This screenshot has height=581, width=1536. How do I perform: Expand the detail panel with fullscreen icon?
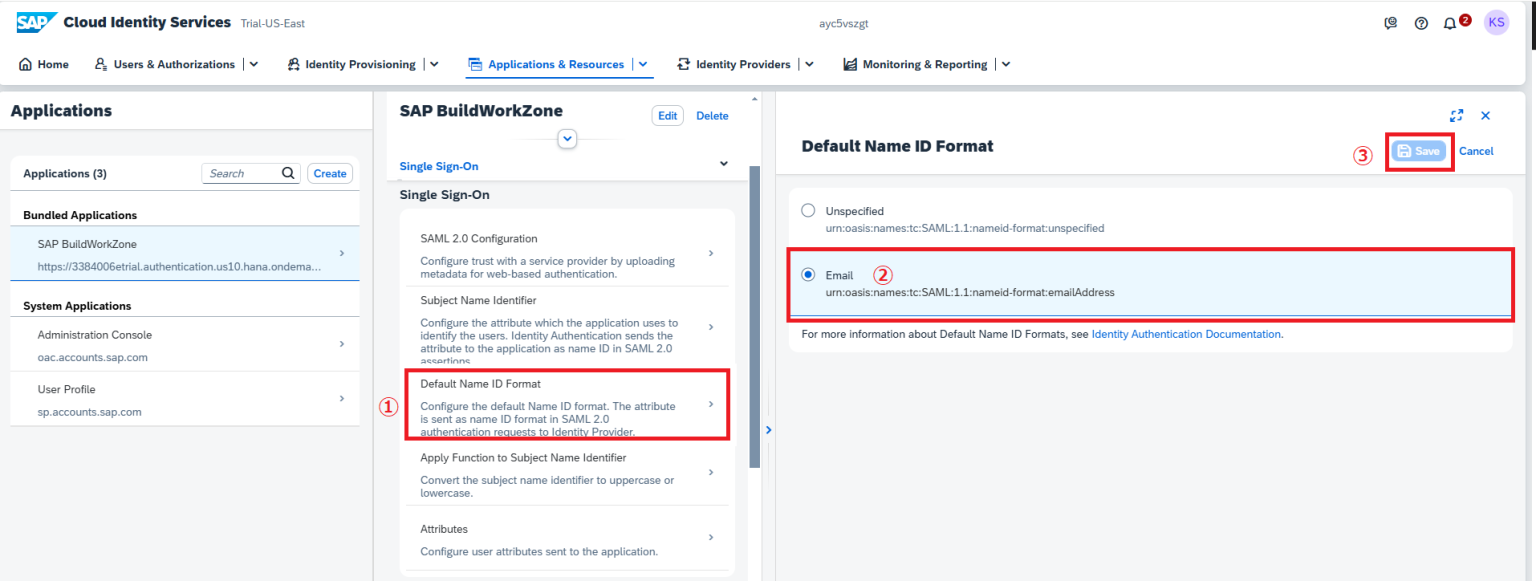click(1456, 115)
